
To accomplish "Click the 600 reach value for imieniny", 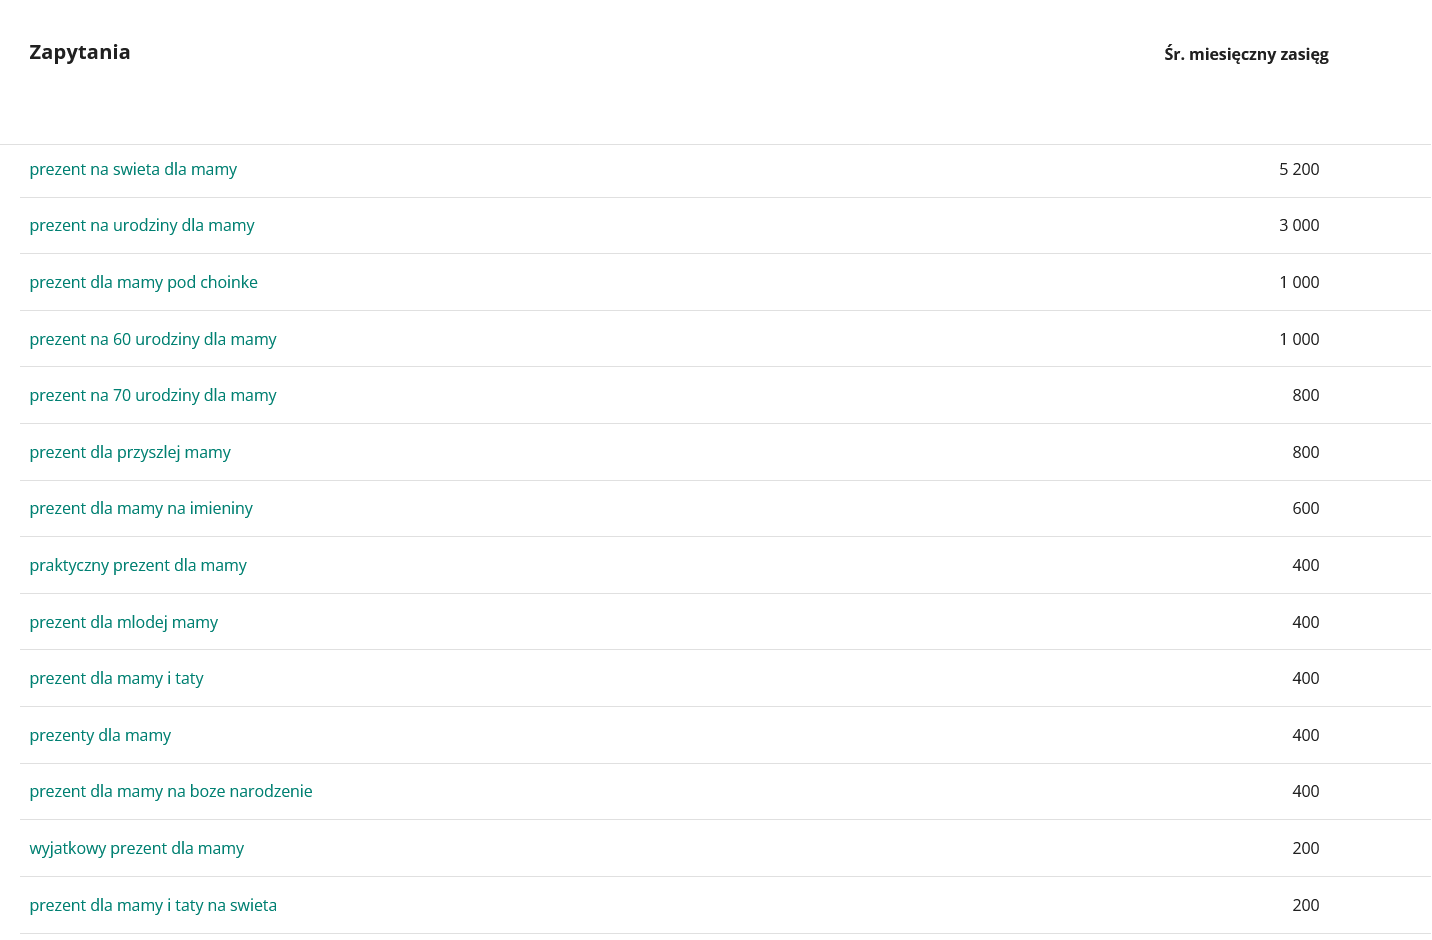I will point(1305,509).
